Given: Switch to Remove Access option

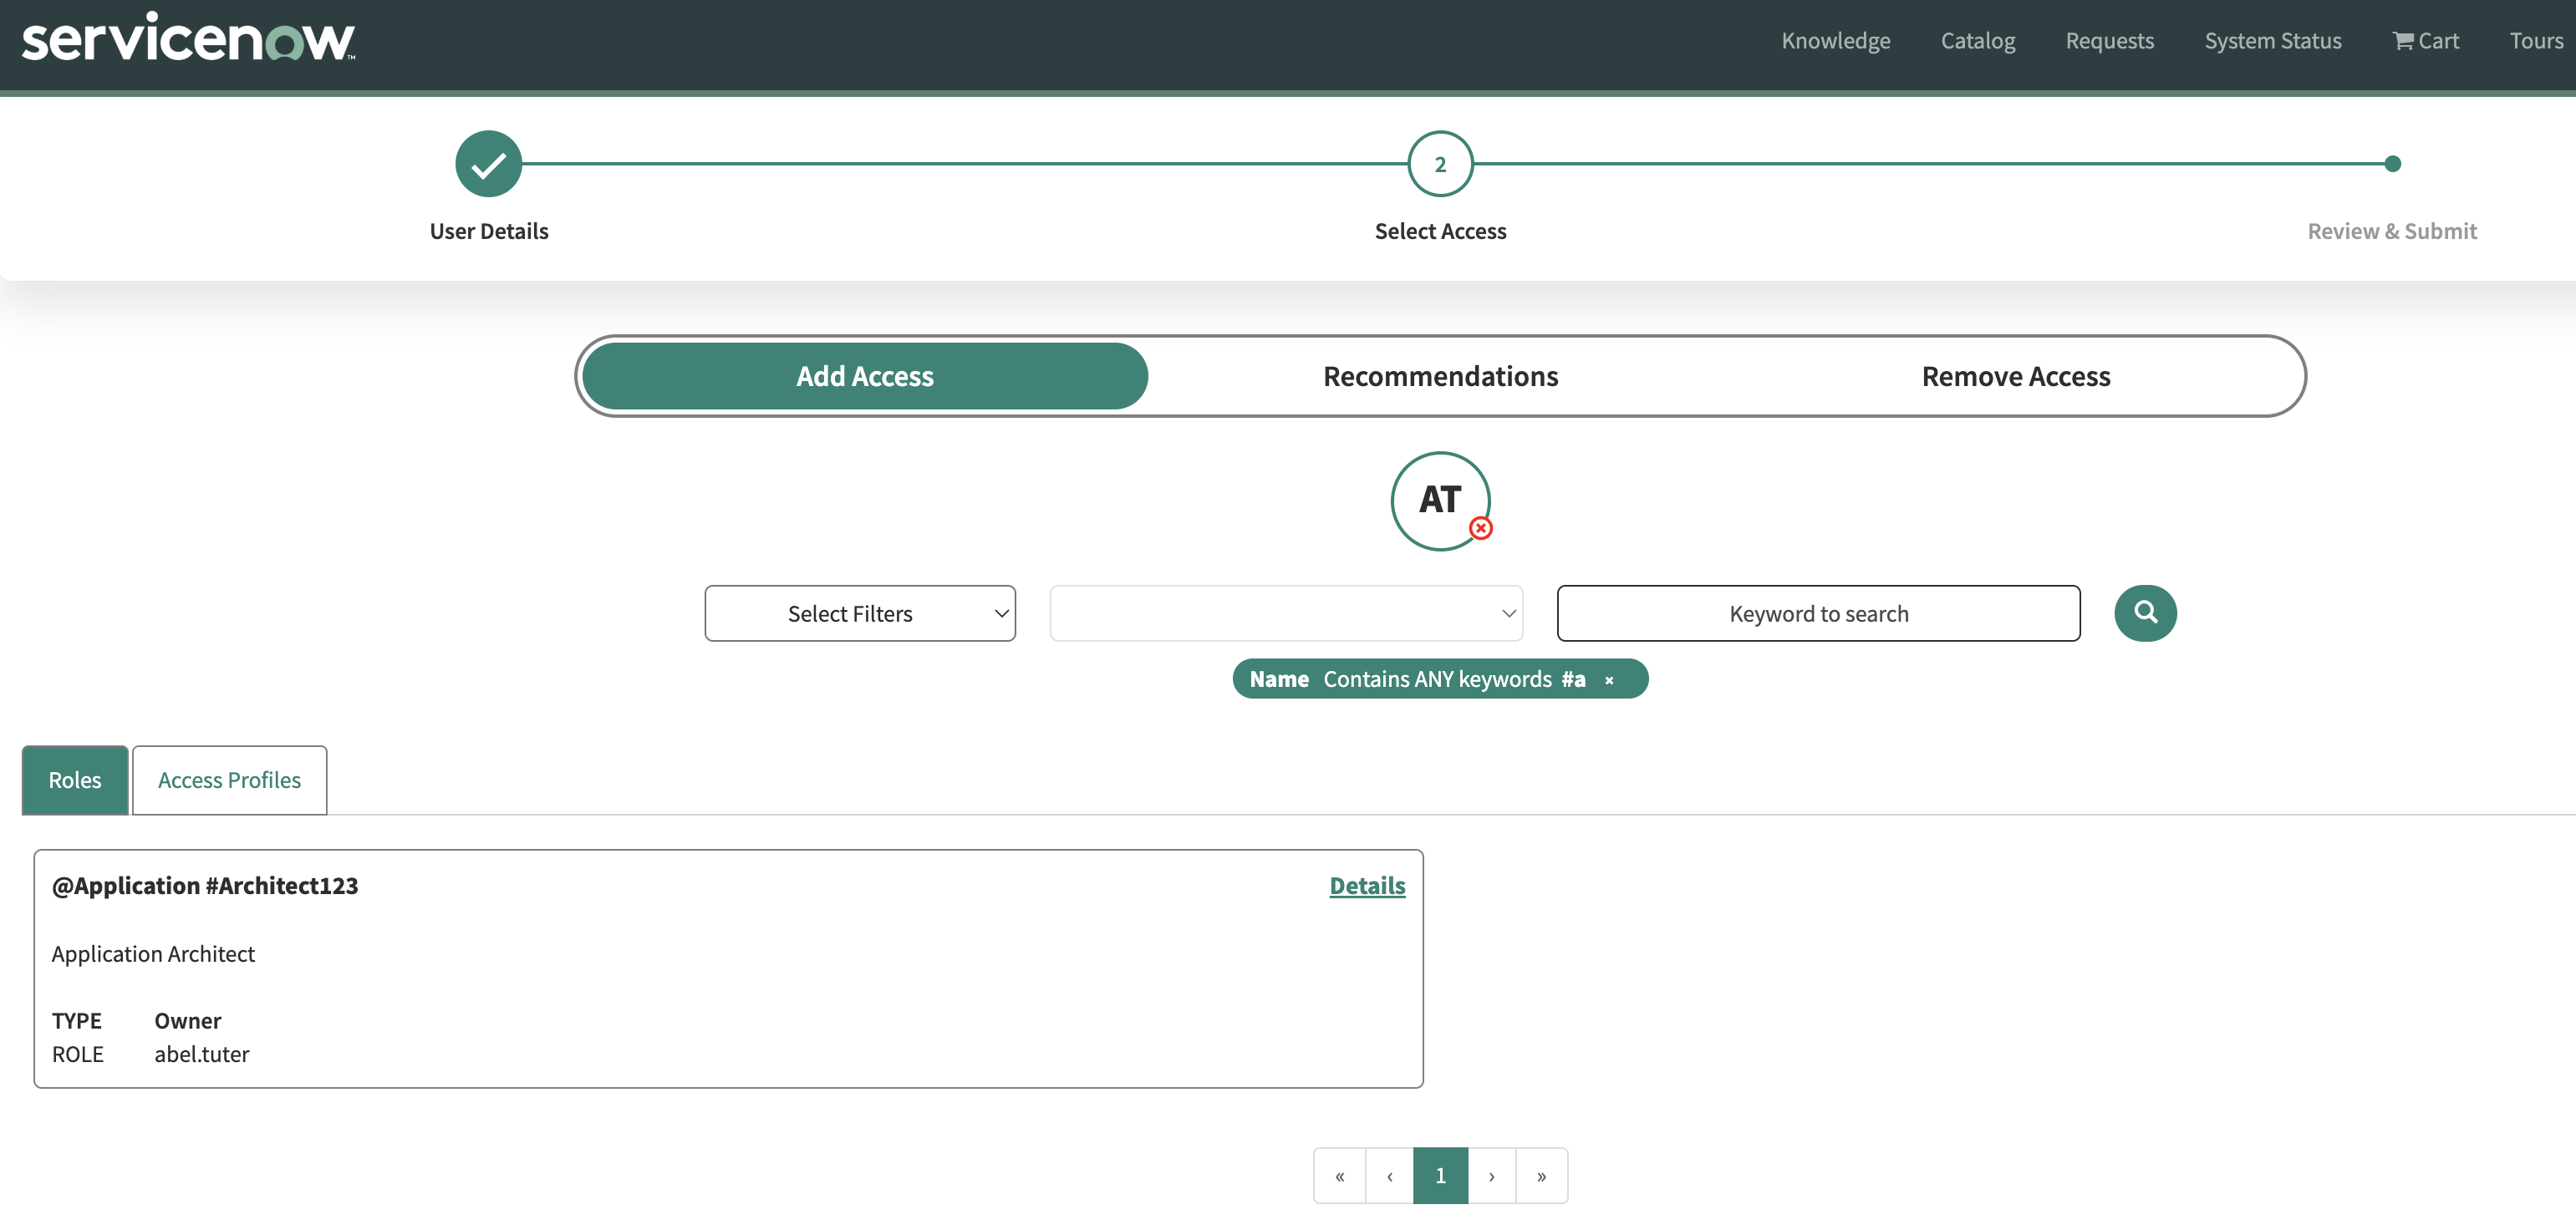Looking at the screenshot, I should click(x=2016, y=377).
